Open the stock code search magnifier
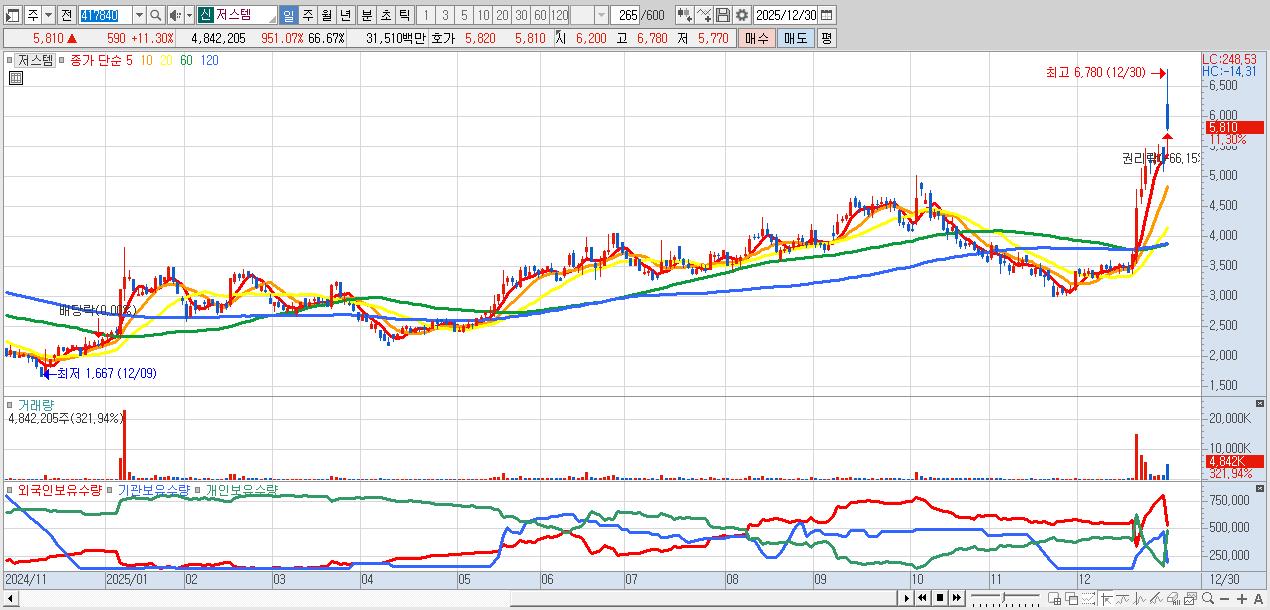Image resolution: width=1270 pixels, height=610 pixels. pyautogui.click(x=155, y=15)
